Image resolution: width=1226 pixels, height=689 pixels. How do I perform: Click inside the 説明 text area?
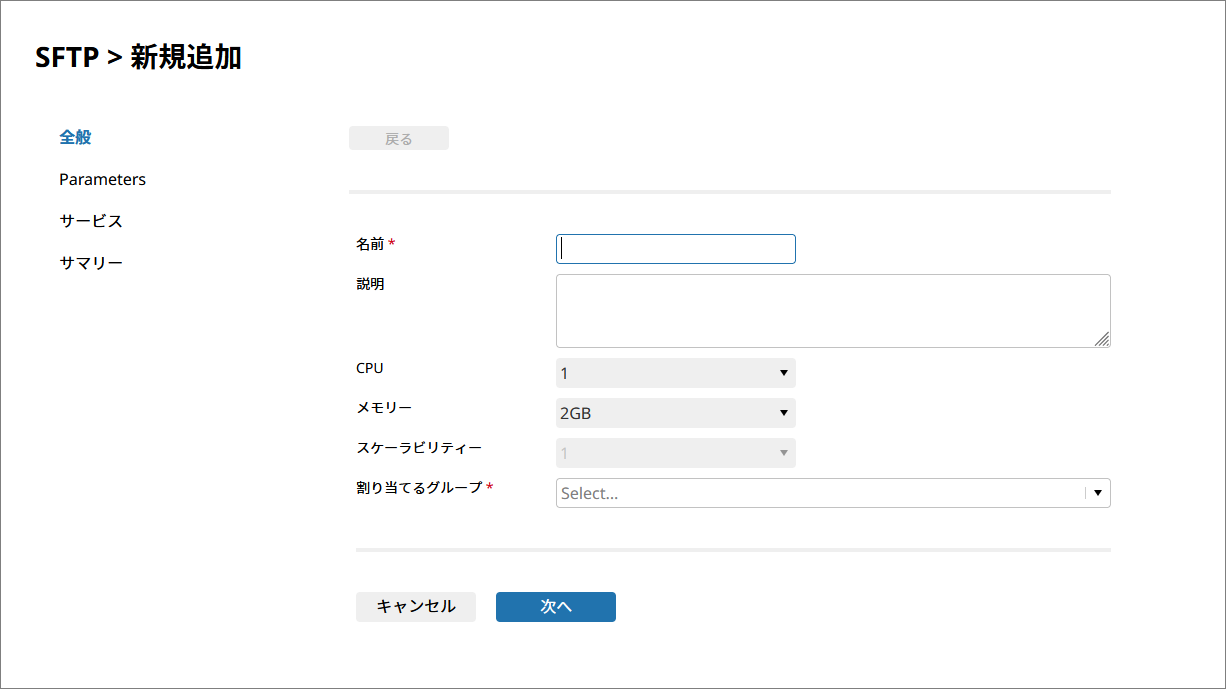pyautogui.click(x=832, y=311)
